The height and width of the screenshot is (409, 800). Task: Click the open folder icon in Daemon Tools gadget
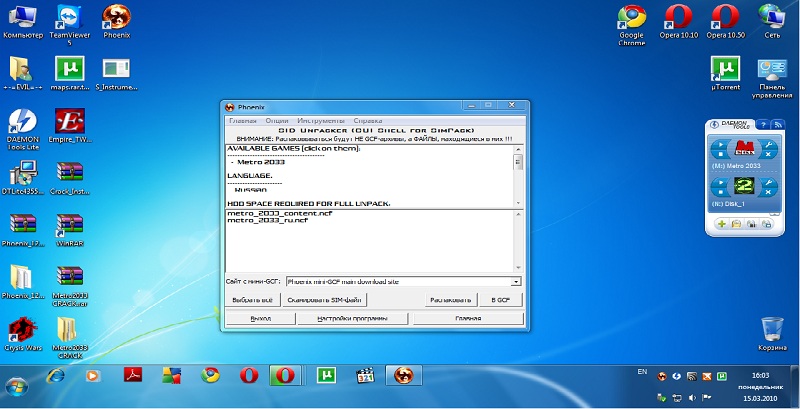pos(736,223)
